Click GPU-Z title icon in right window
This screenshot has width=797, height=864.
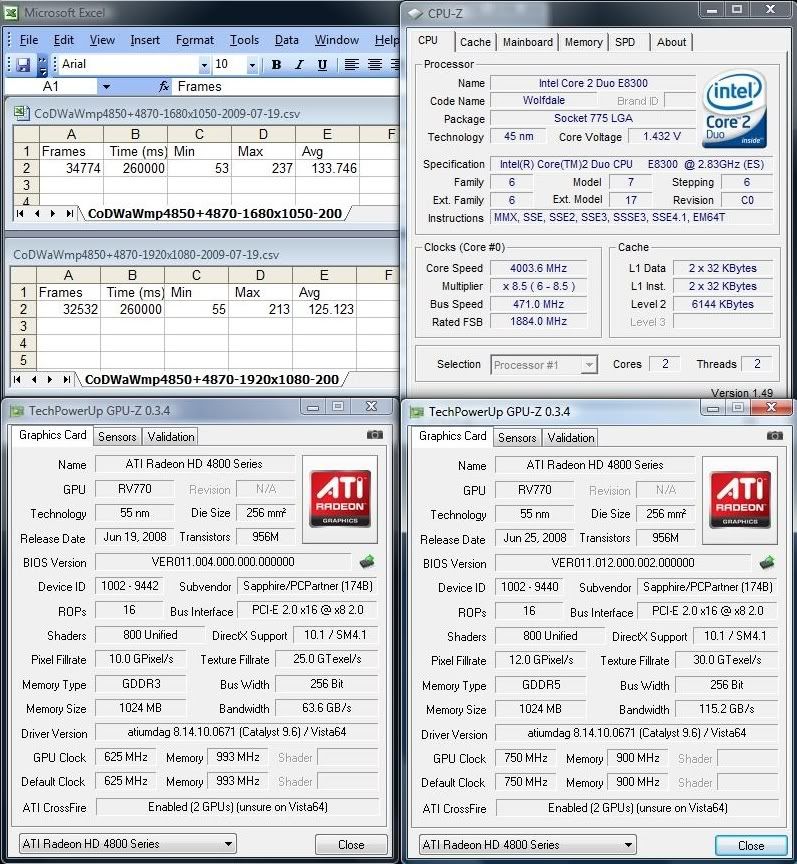(417, 412)
